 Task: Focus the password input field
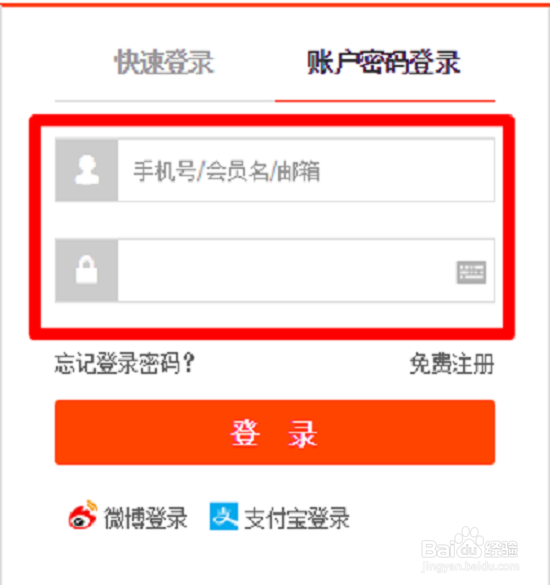tap(287, 270)
